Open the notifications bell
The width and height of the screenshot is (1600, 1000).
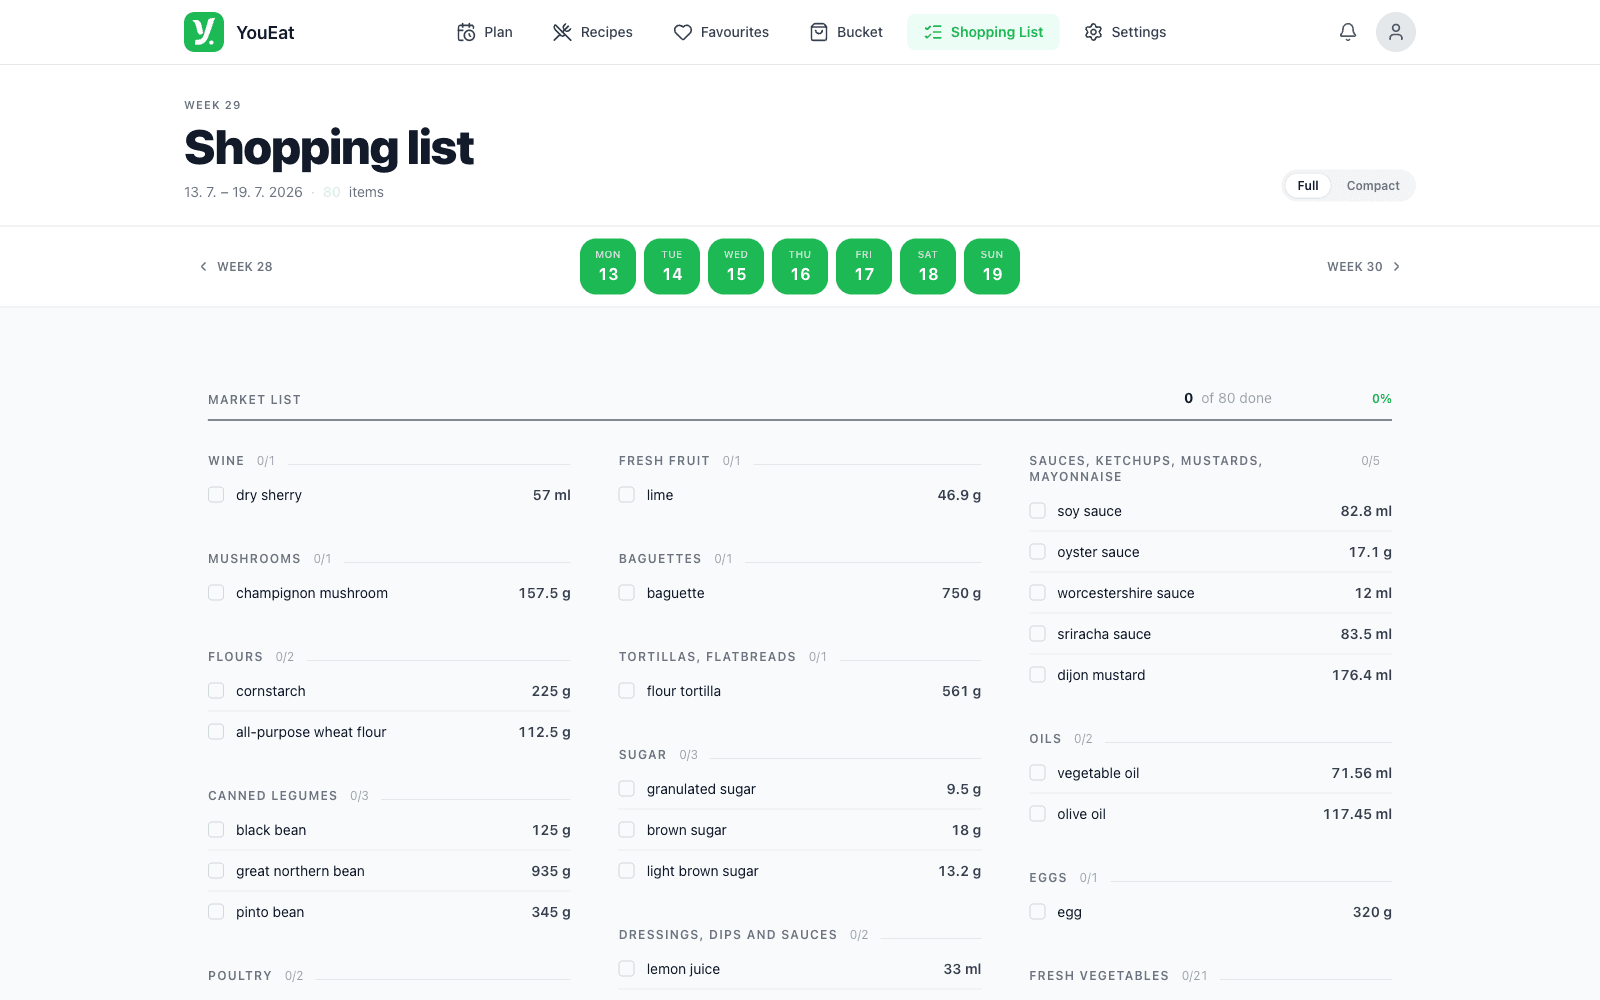[x=1348, y=32]
